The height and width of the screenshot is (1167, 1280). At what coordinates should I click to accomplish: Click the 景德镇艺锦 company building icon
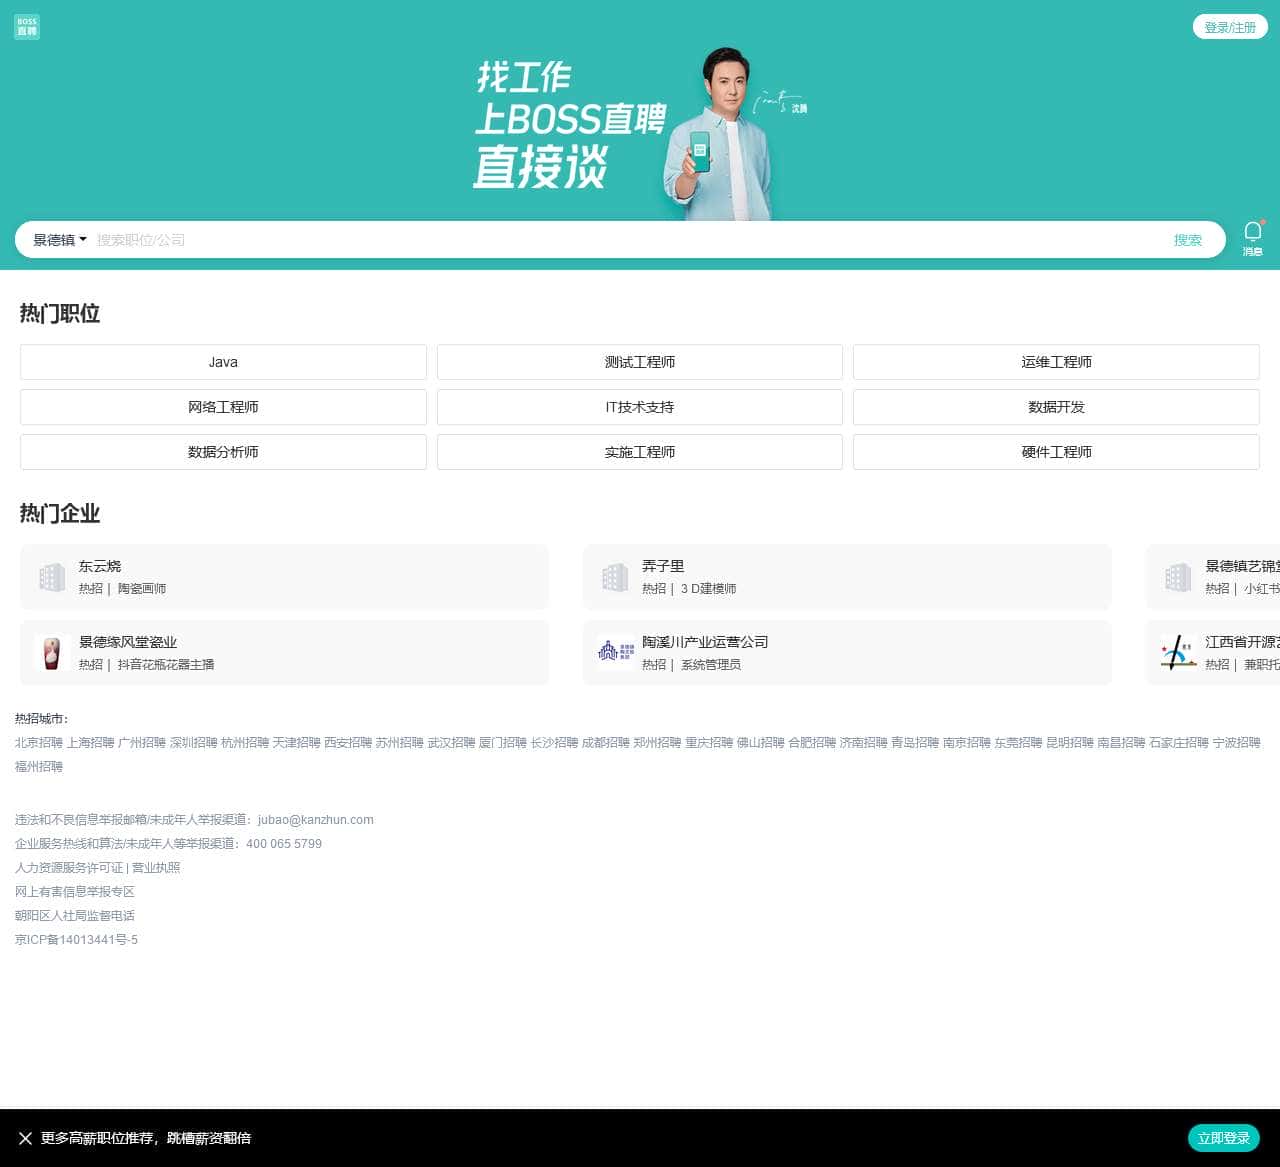pos(1178,577)
